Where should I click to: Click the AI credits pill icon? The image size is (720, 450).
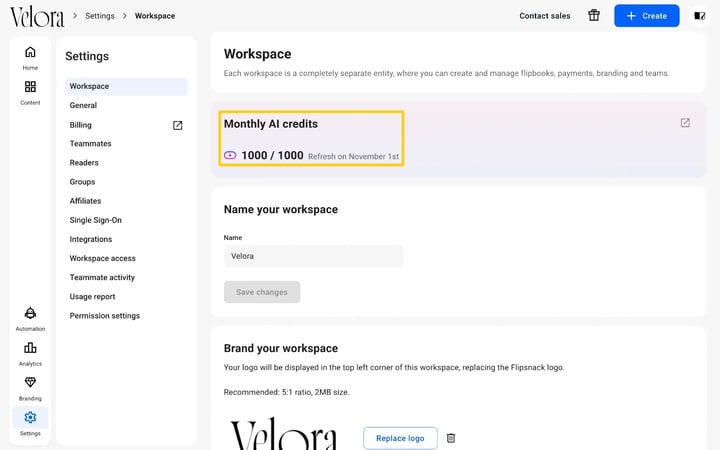point(230,155)
